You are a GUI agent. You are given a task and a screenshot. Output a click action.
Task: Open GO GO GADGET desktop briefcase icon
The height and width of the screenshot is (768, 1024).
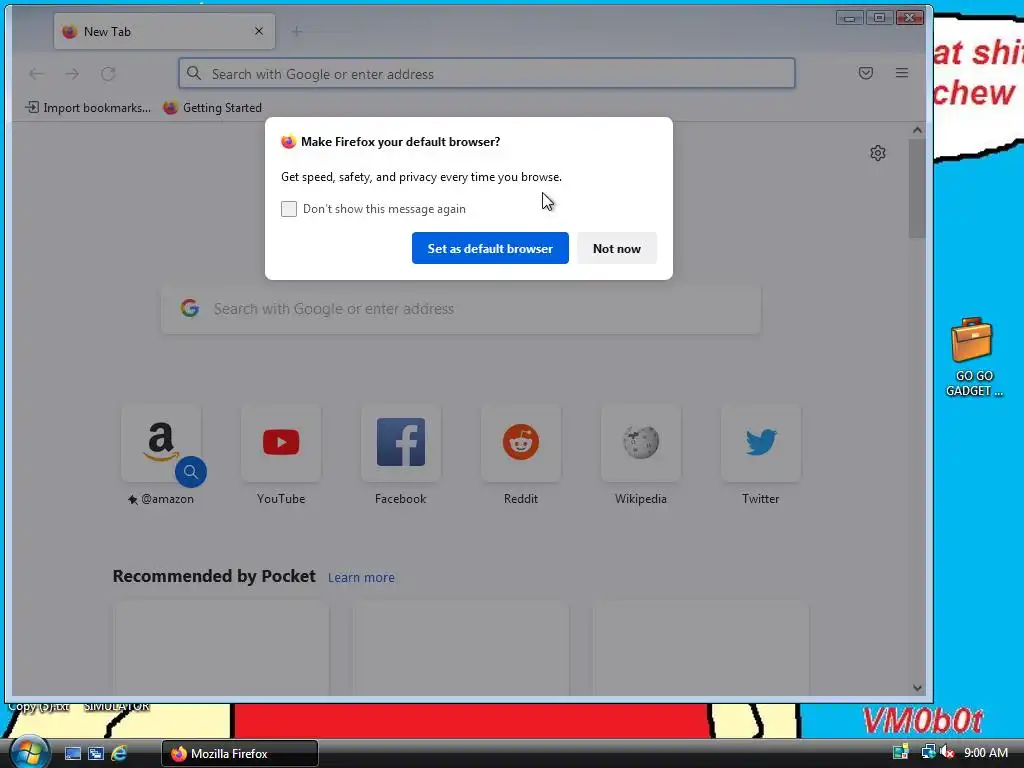972,357
